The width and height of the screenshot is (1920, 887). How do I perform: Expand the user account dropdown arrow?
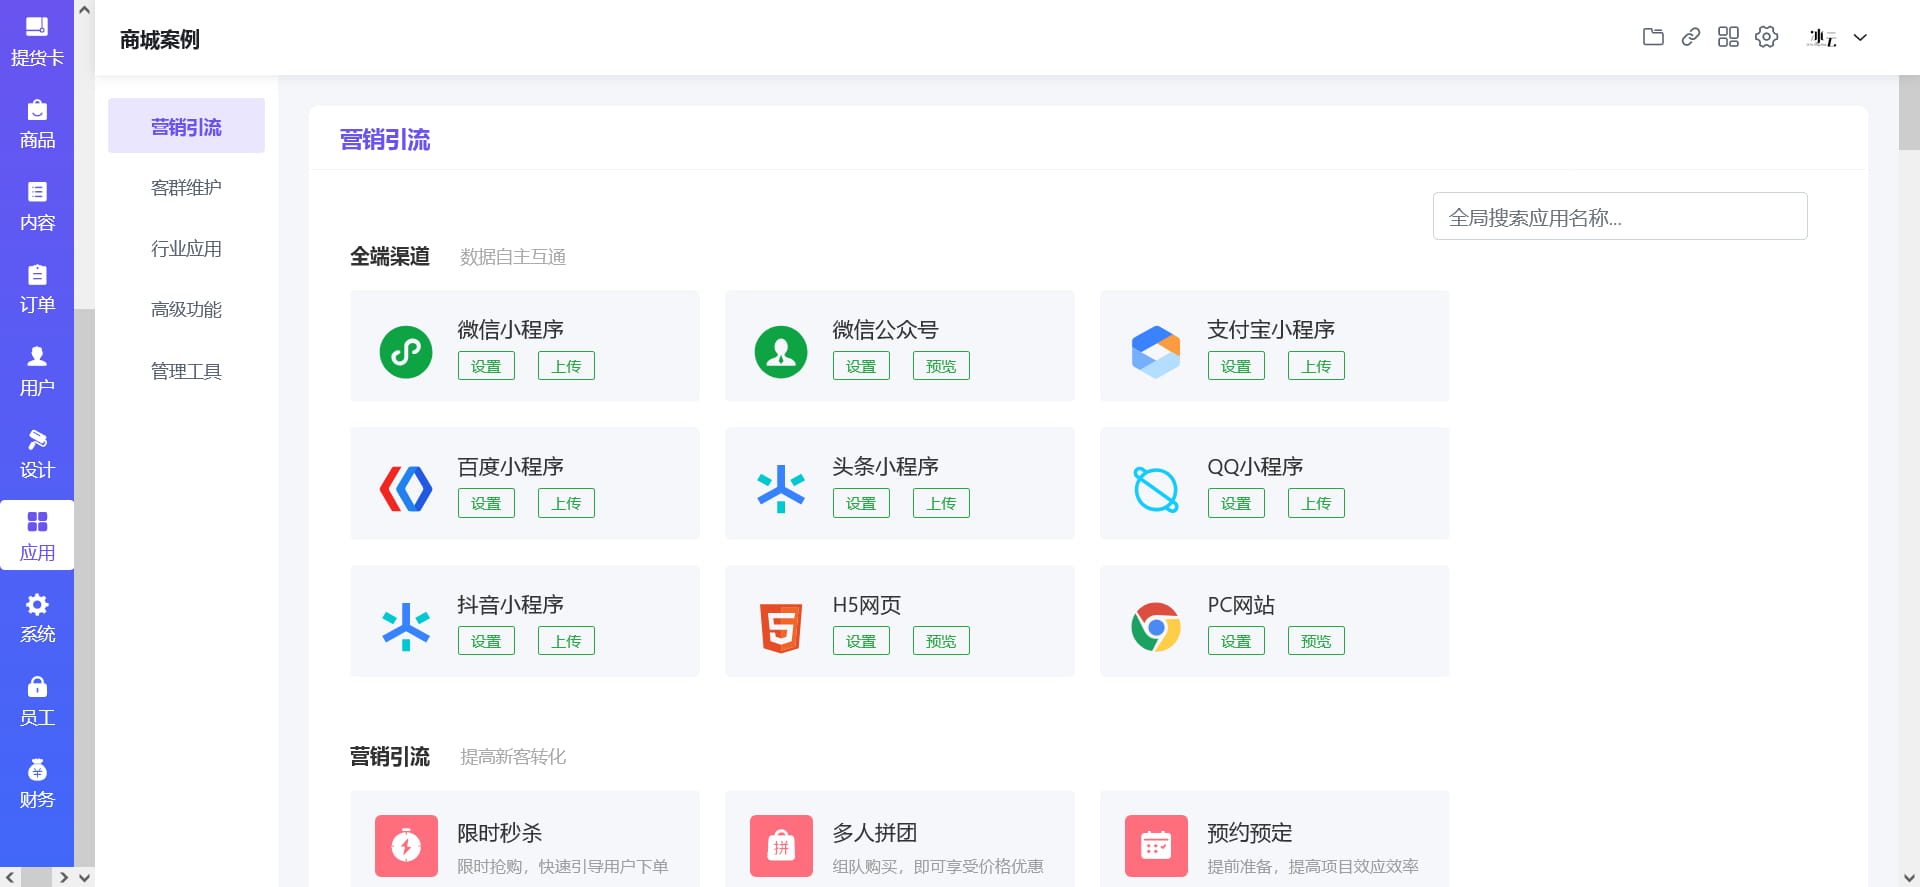click(1860, 38)
